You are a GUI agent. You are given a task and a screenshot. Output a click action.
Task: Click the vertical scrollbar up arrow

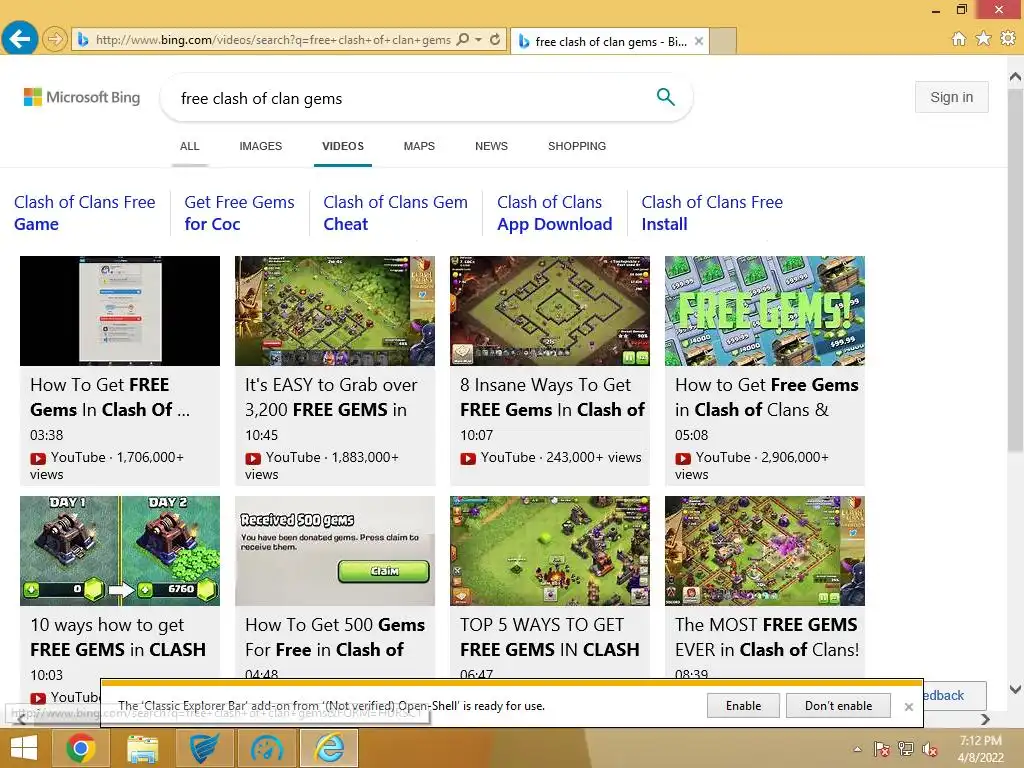(1016, 76)
